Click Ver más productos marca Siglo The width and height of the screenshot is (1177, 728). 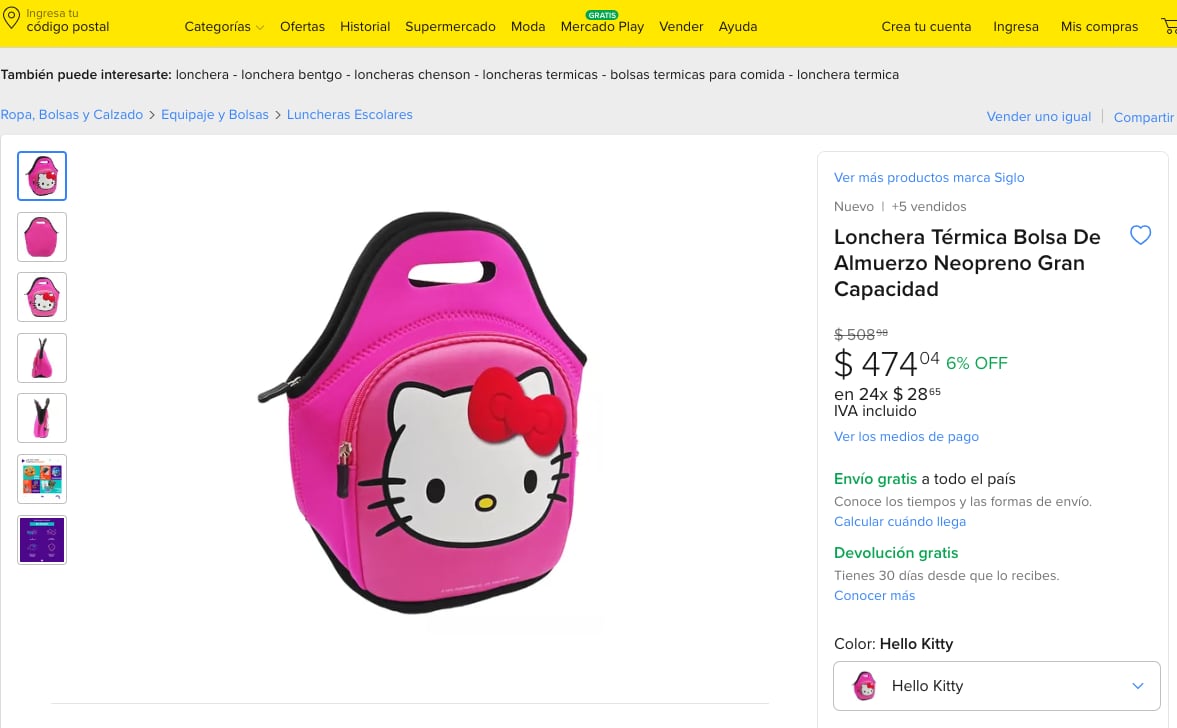click(x=929, y=177)
